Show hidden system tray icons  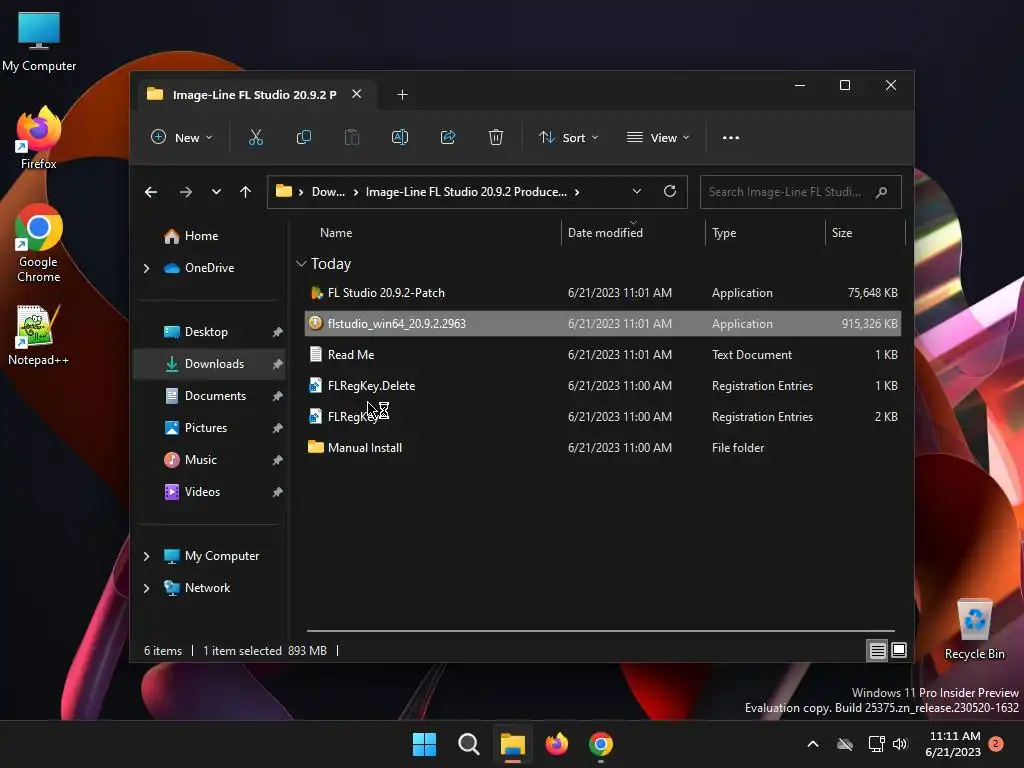pos(813,744)
